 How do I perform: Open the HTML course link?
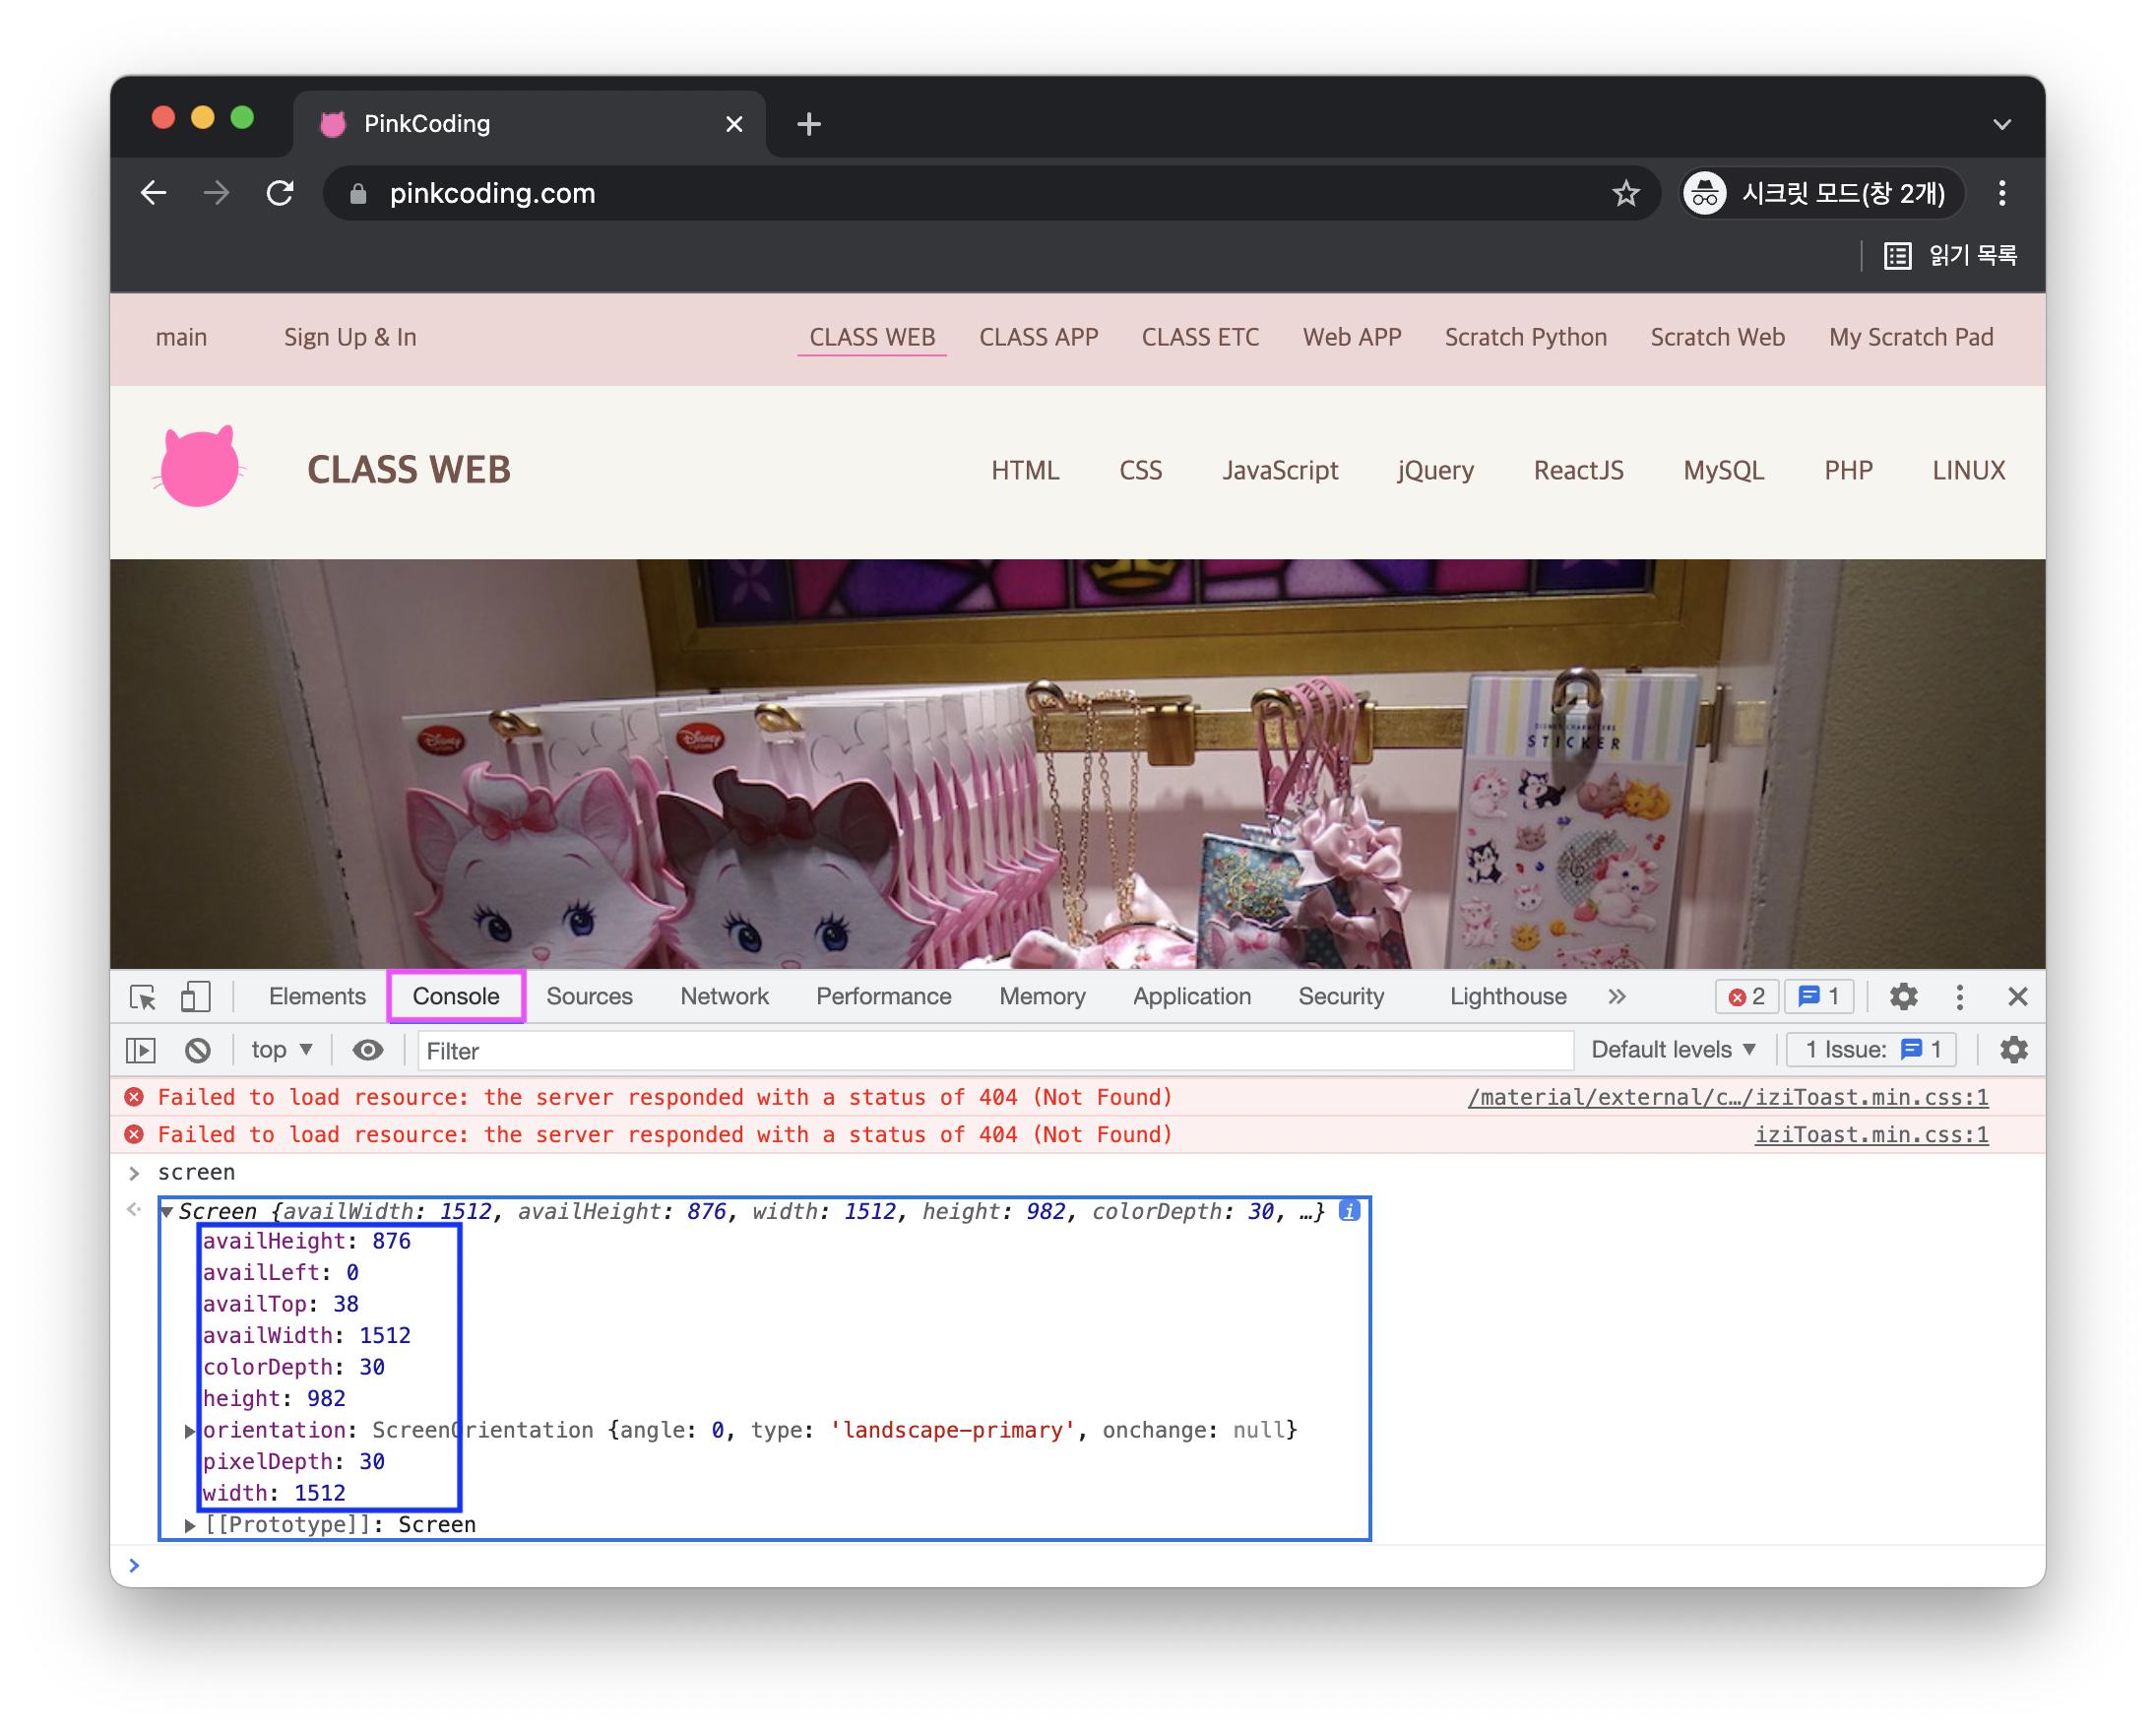(1025, 470)
